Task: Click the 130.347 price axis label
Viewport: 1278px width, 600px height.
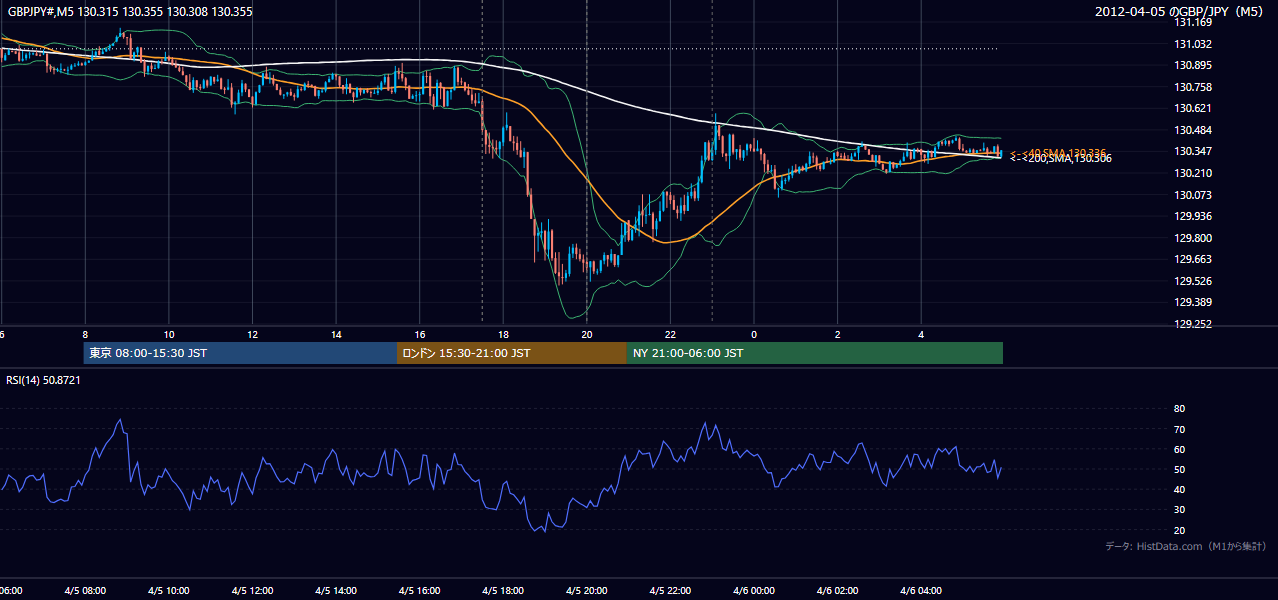Action: (1194, 152)
